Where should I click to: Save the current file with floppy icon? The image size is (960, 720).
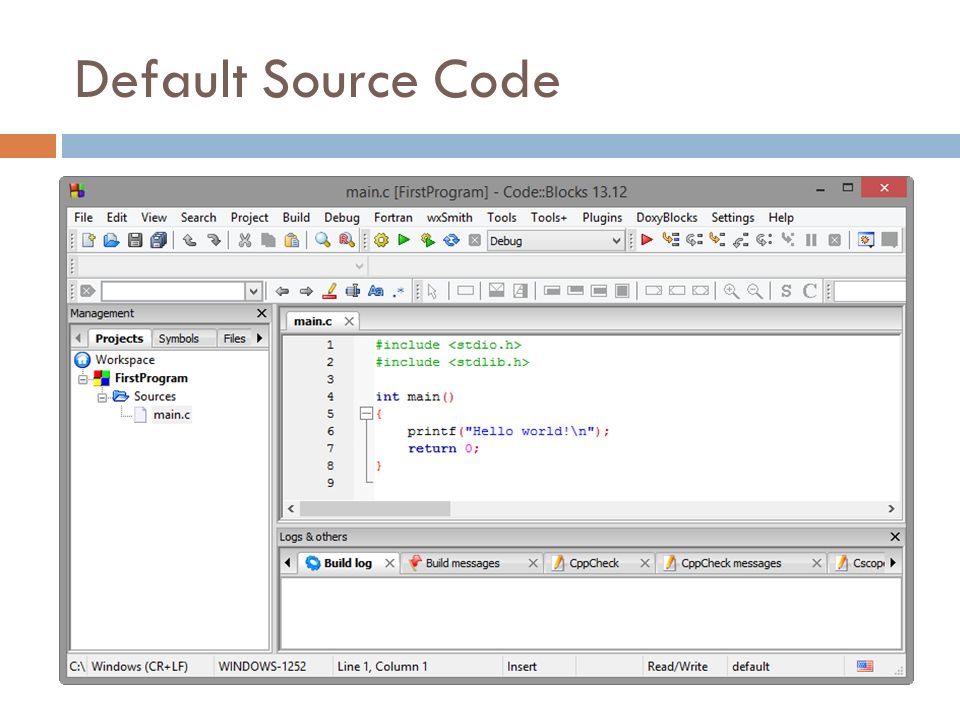click(x=135, y=241)
